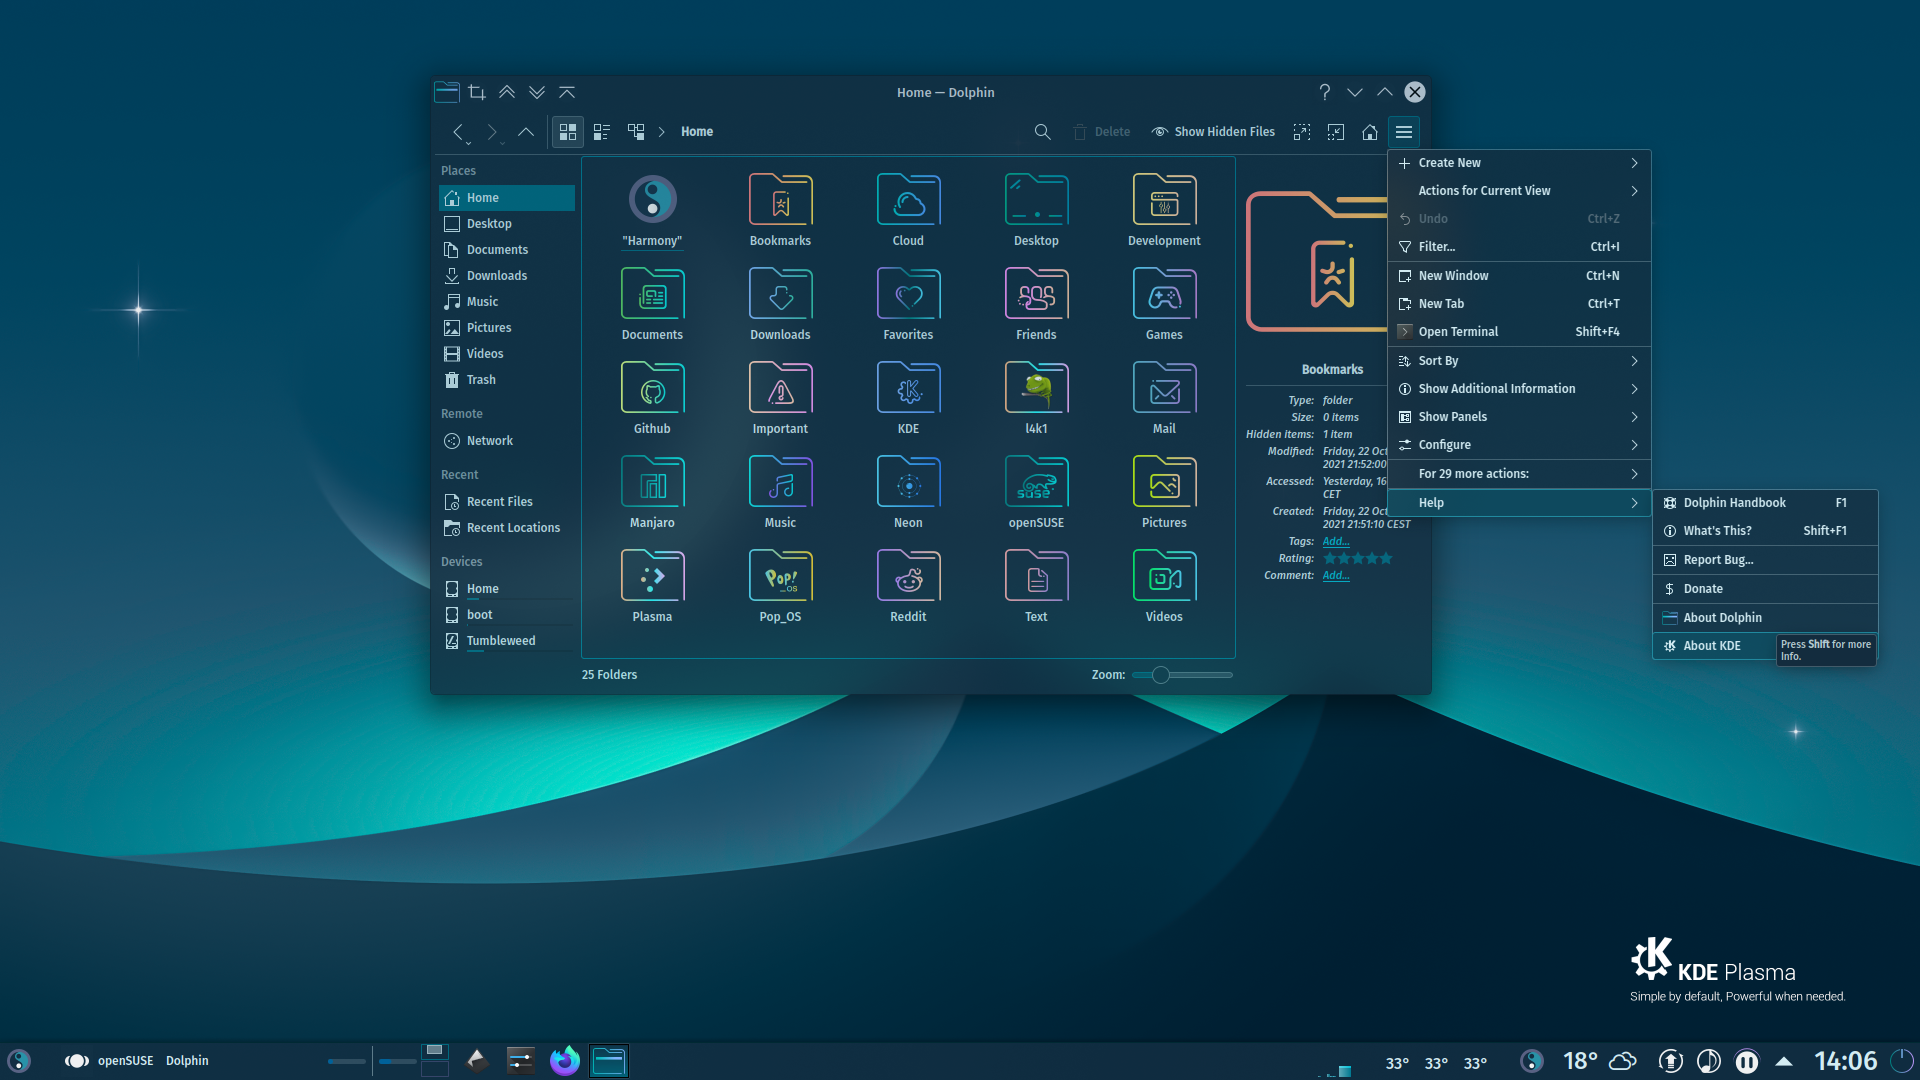Toggle the hamburger menu button
The image size is (1920, 1080).
pyautogui.click(x=1404, y=132)
